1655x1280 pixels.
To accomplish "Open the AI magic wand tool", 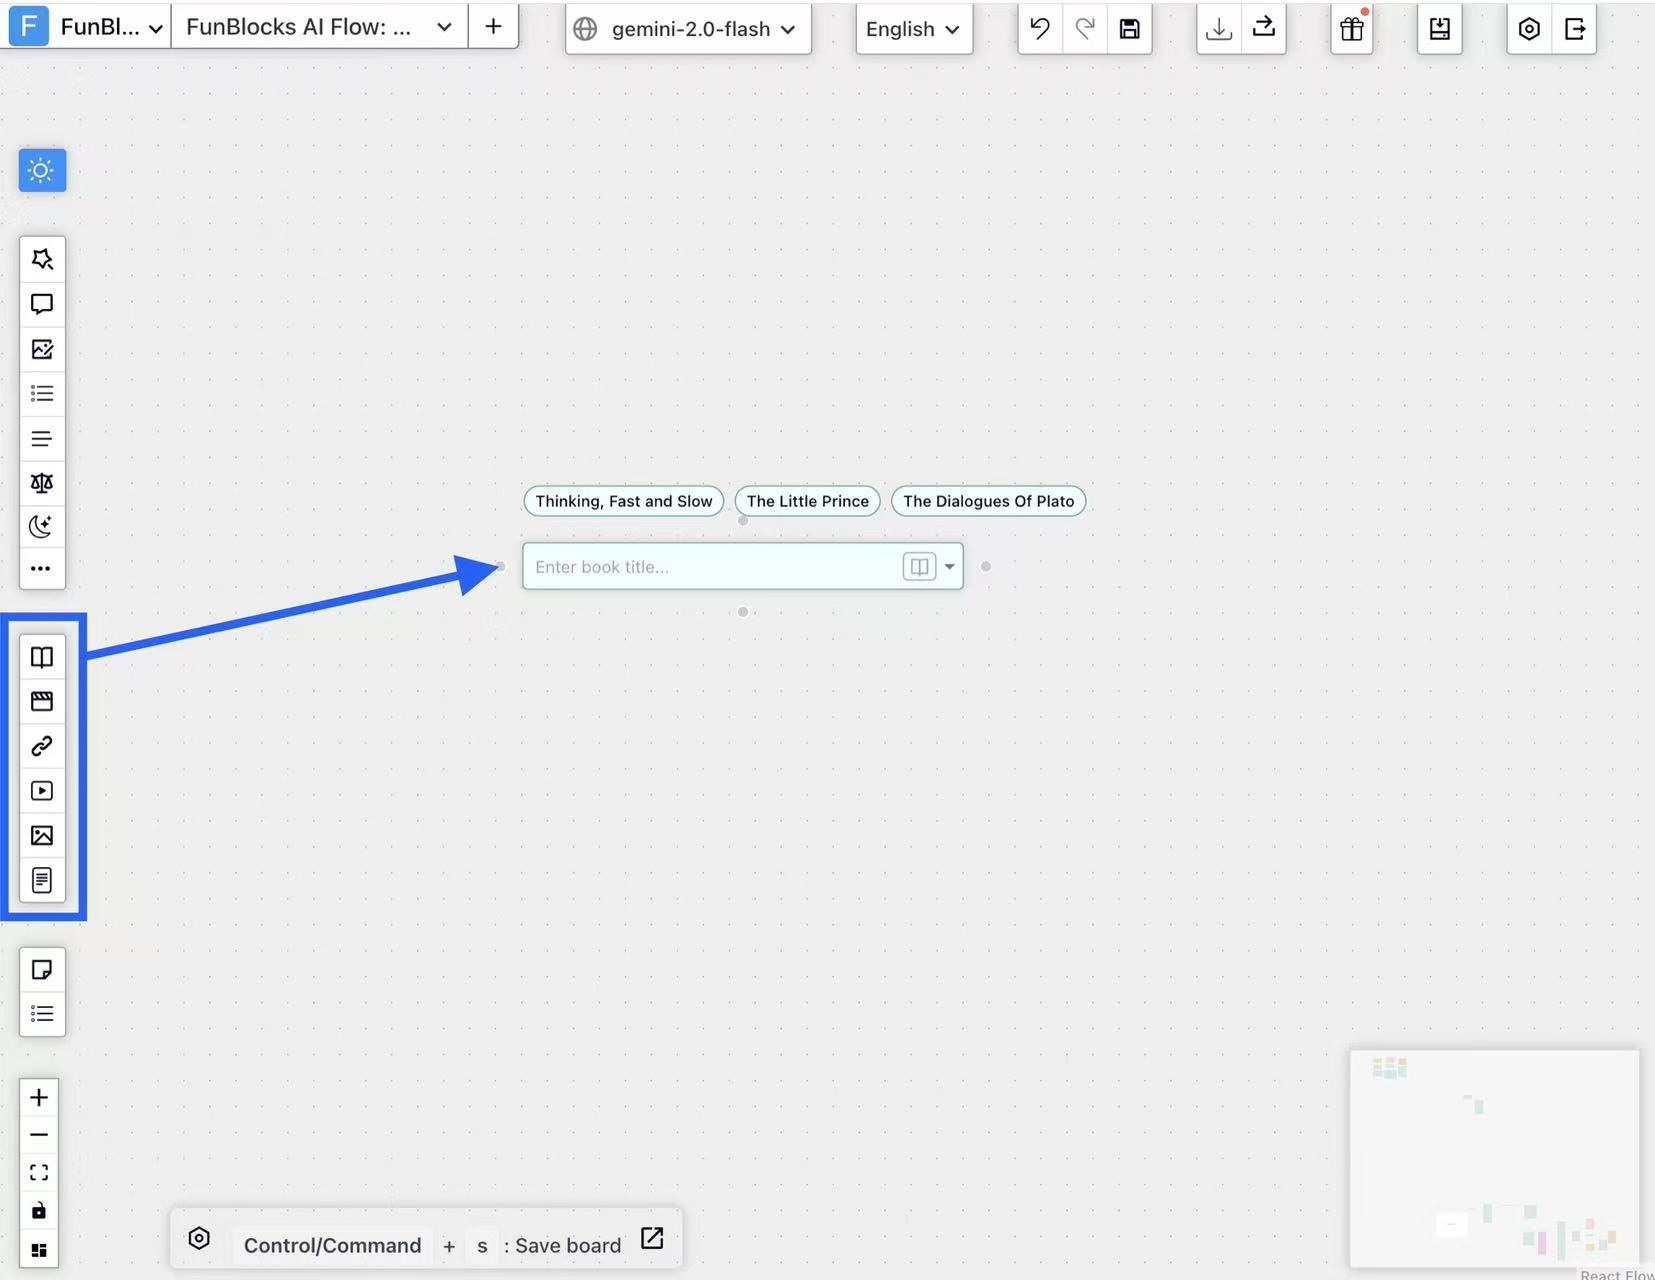I will tap(42, 259).
